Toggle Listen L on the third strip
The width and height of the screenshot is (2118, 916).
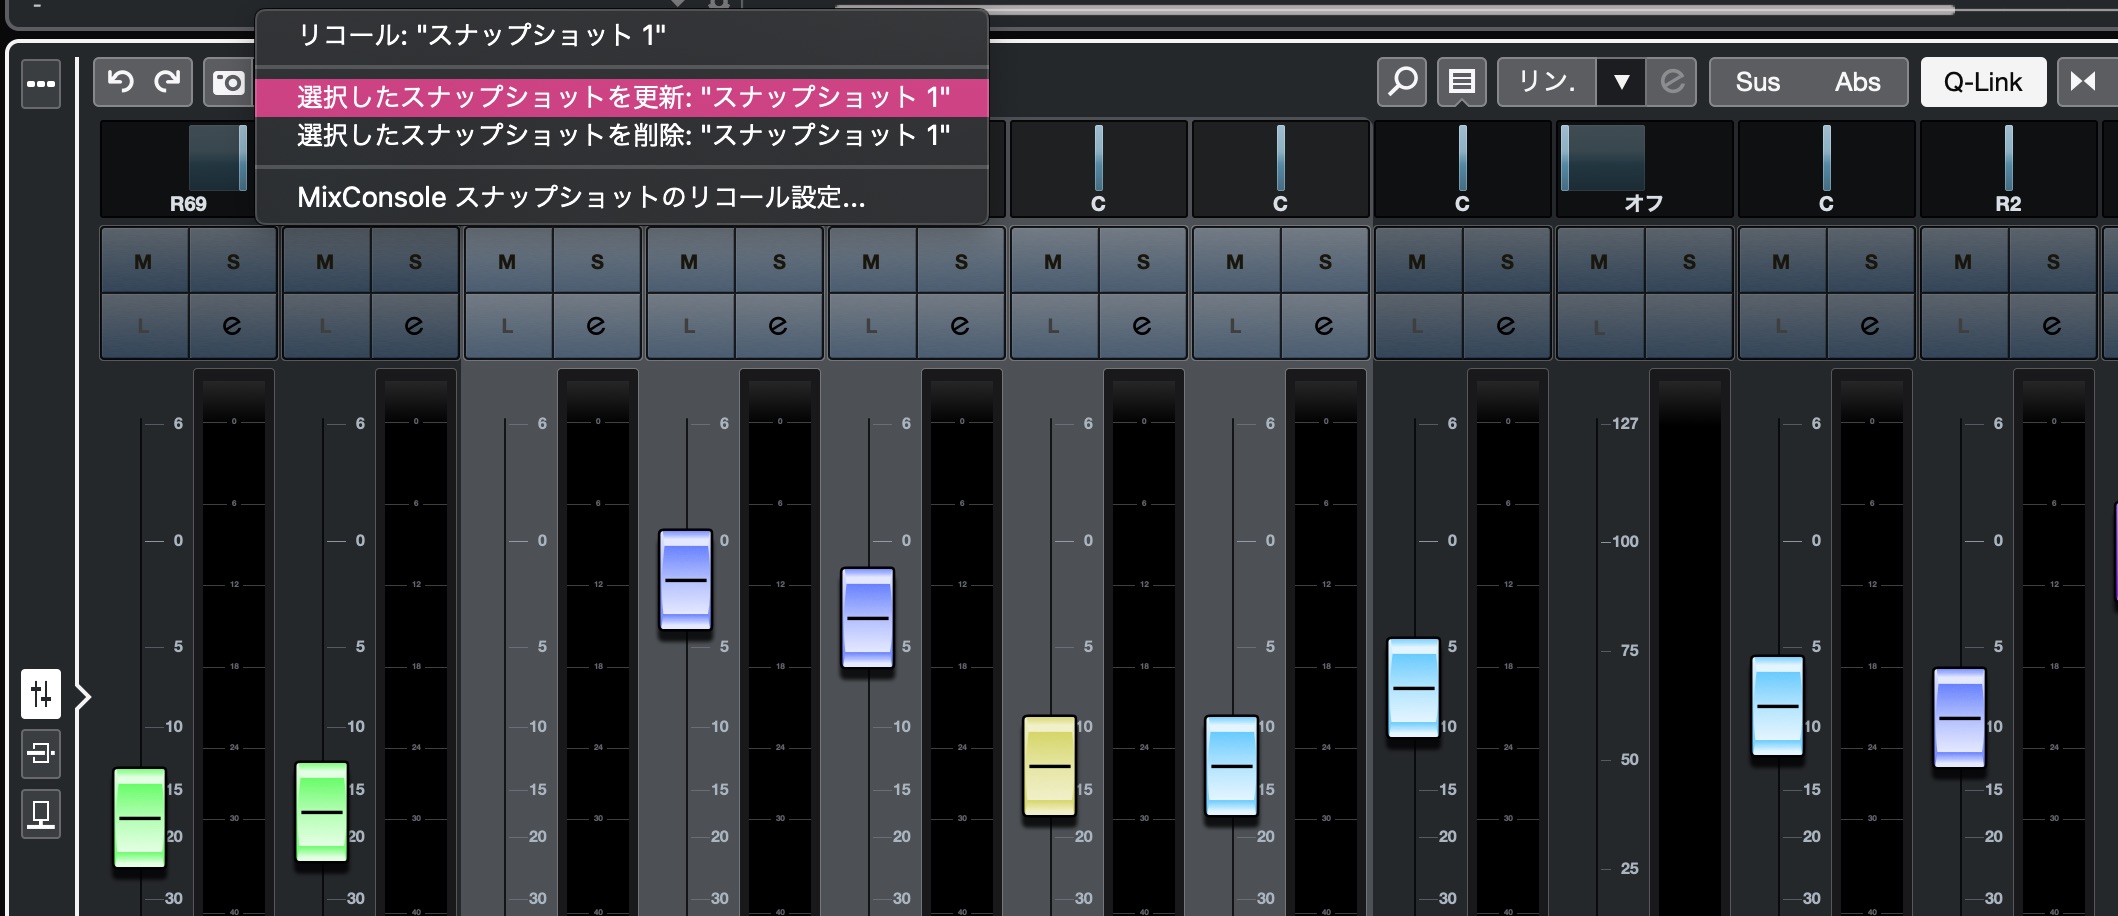pos(508,326)
